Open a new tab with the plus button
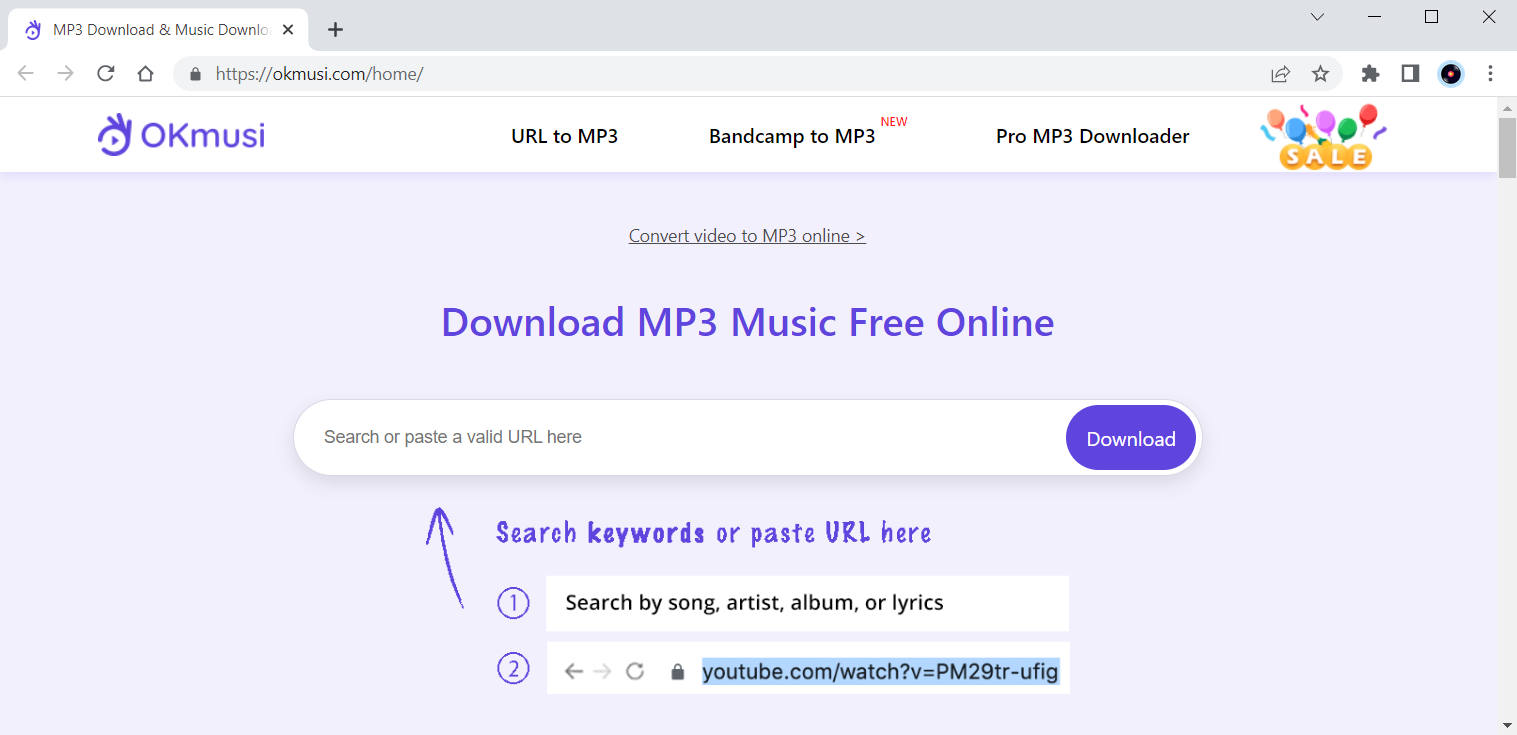 tap(336, 29)
